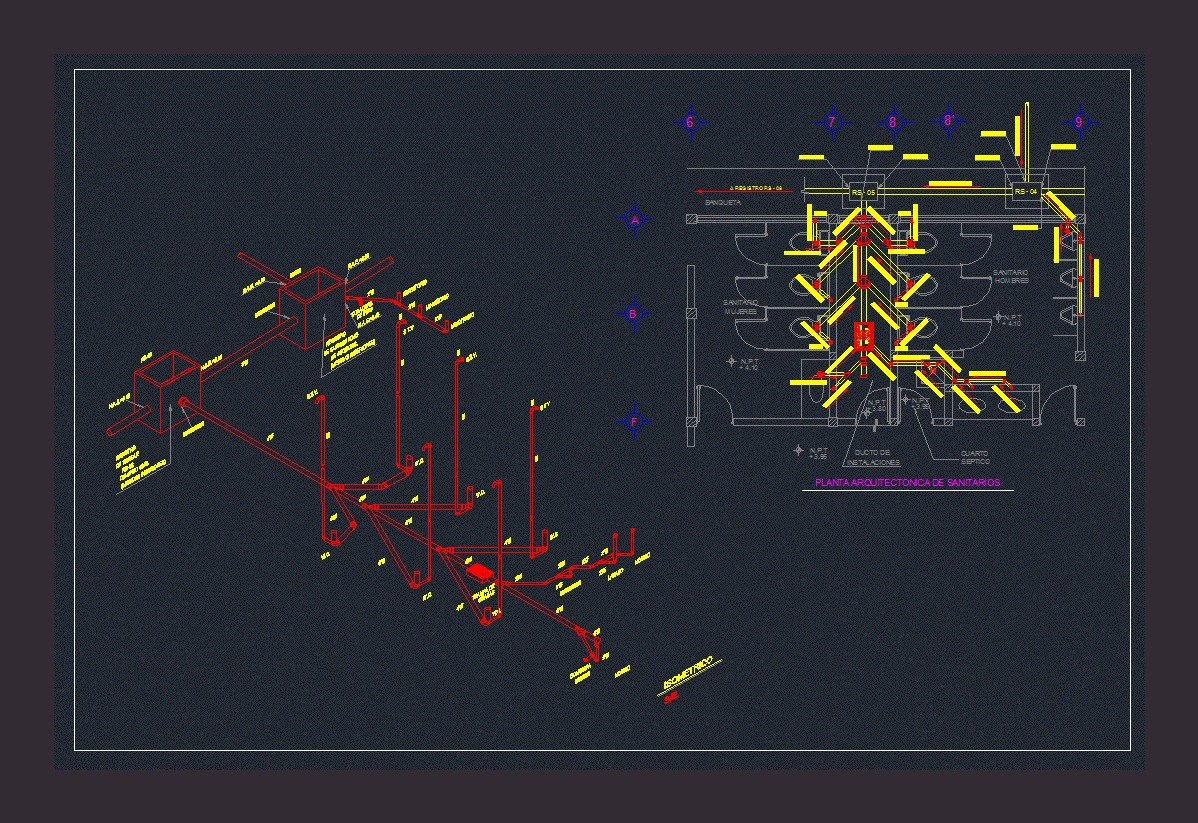Select the DUCTO DE INSTALACIONES label

[873, 458]
